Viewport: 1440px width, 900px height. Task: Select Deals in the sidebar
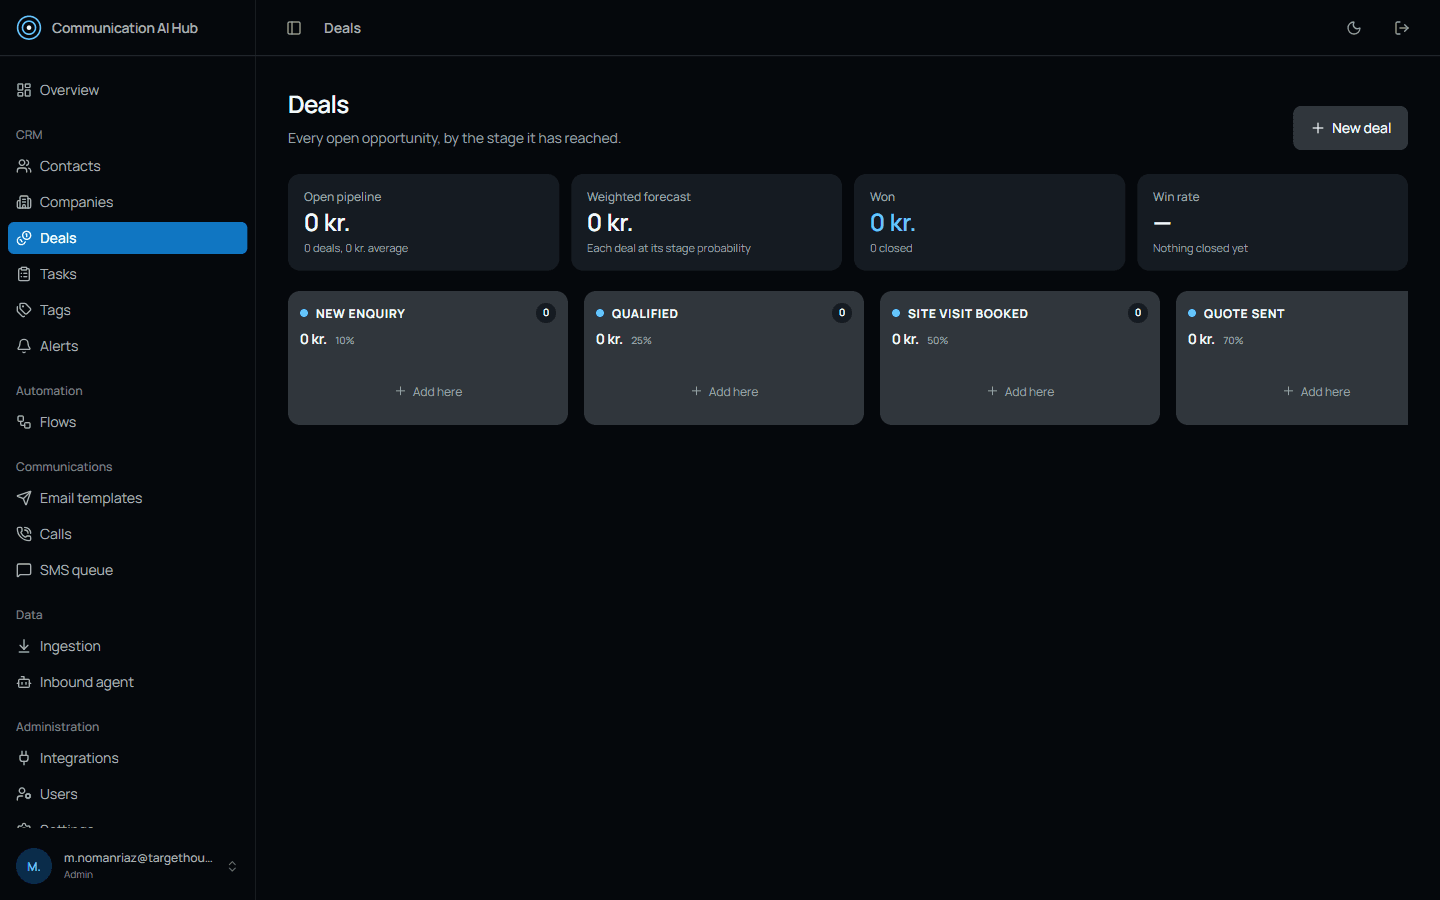click(x=127, y=238)
